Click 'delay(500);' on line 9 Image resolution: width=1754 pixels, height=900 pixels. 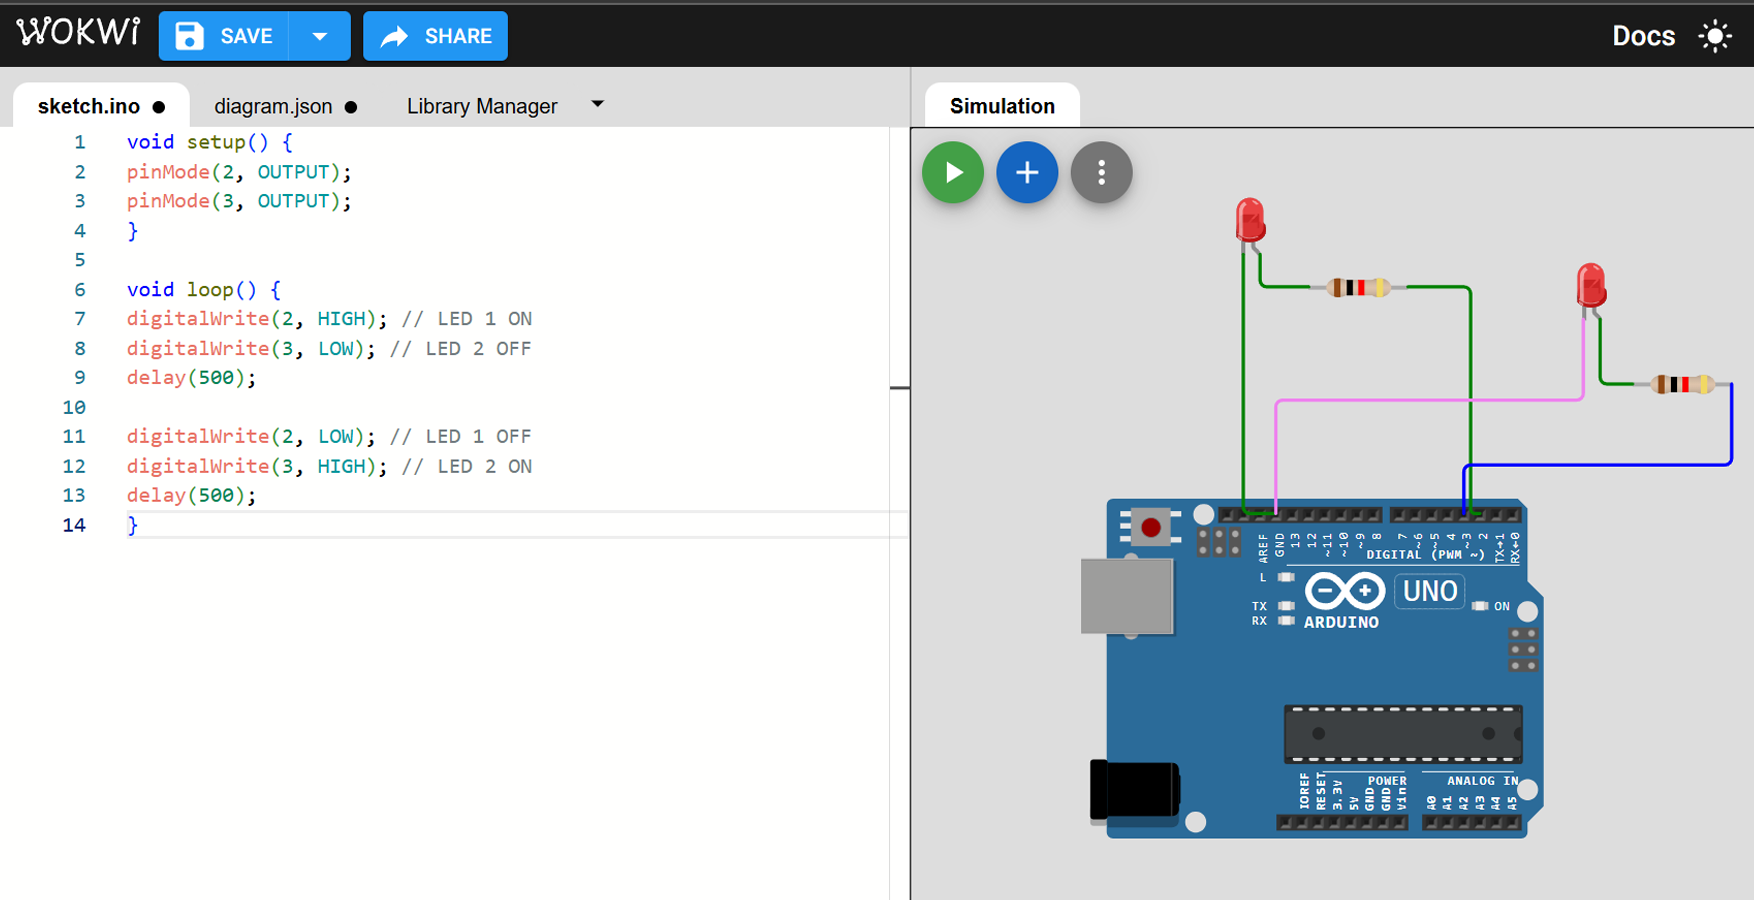click(x=191, y=378)
